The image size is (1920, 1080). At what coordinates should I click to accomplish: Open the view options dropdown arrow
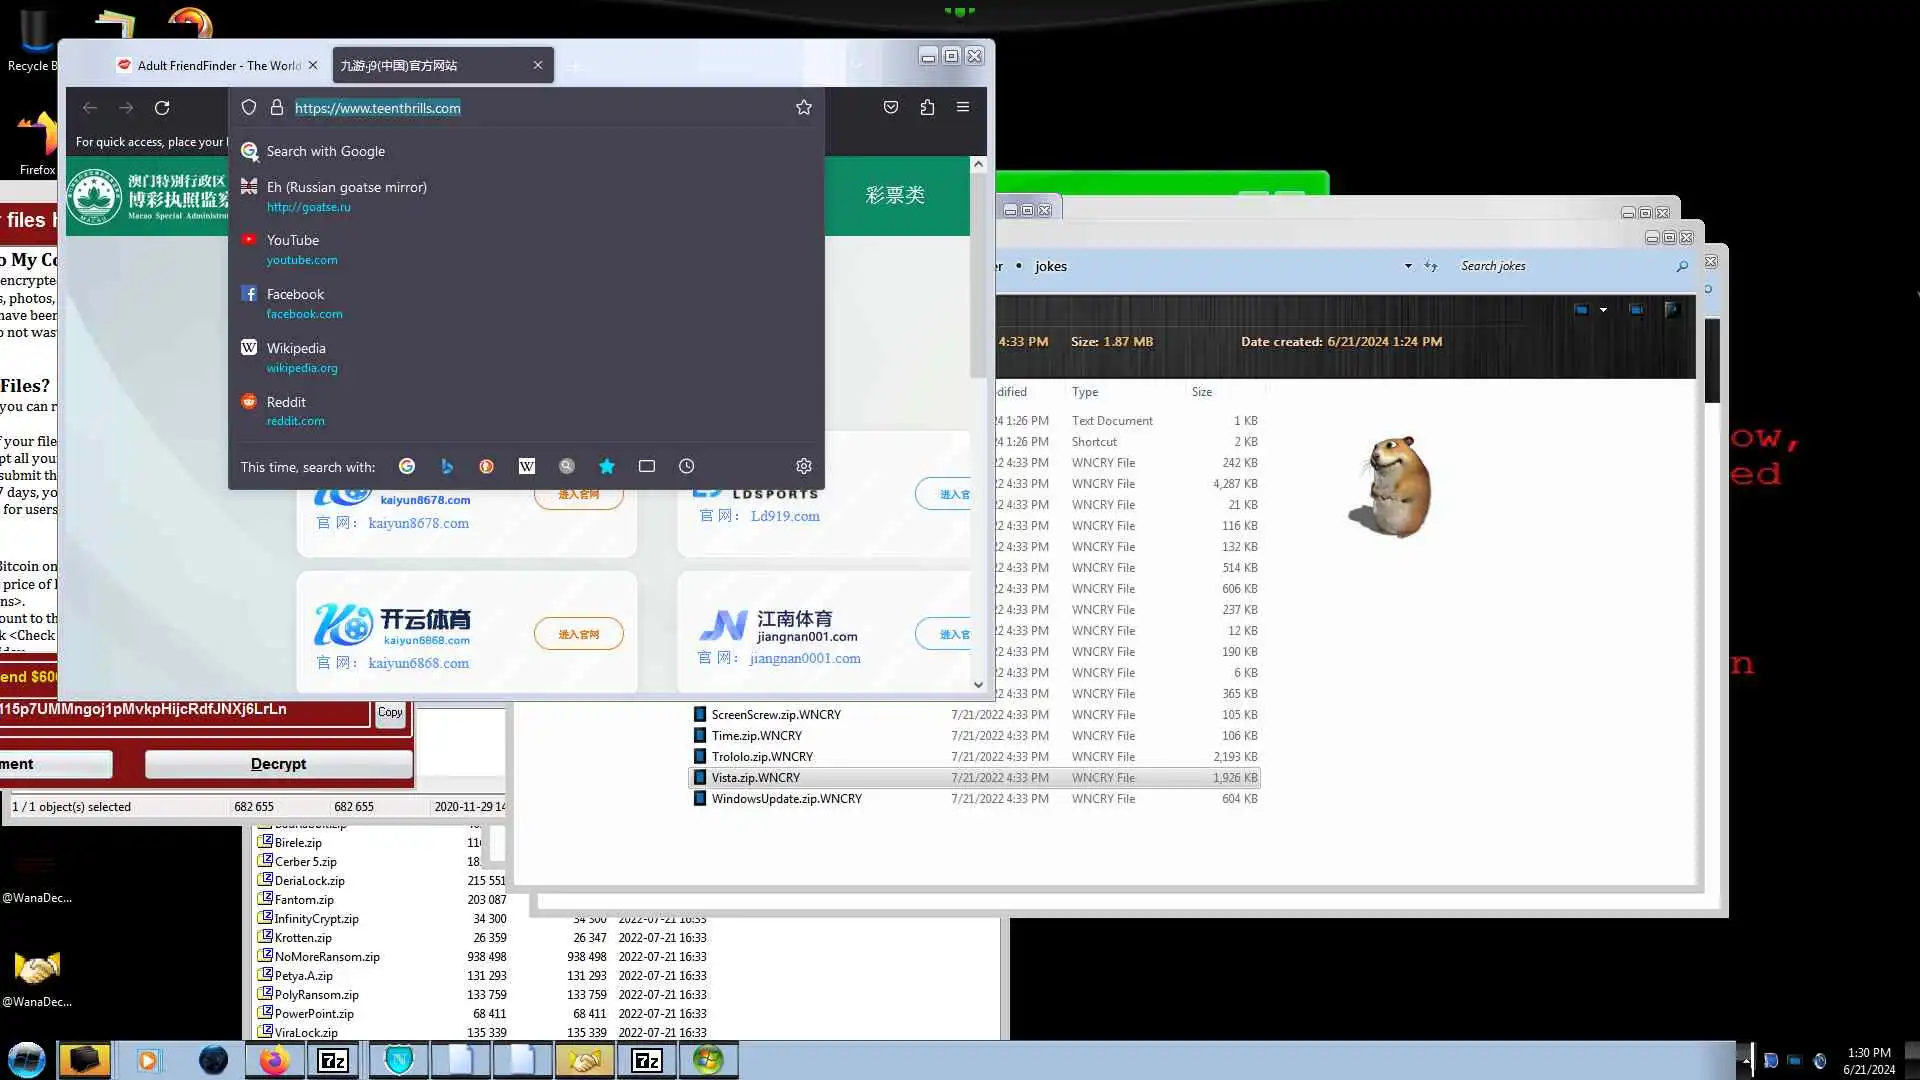[x=1603, y=310]
